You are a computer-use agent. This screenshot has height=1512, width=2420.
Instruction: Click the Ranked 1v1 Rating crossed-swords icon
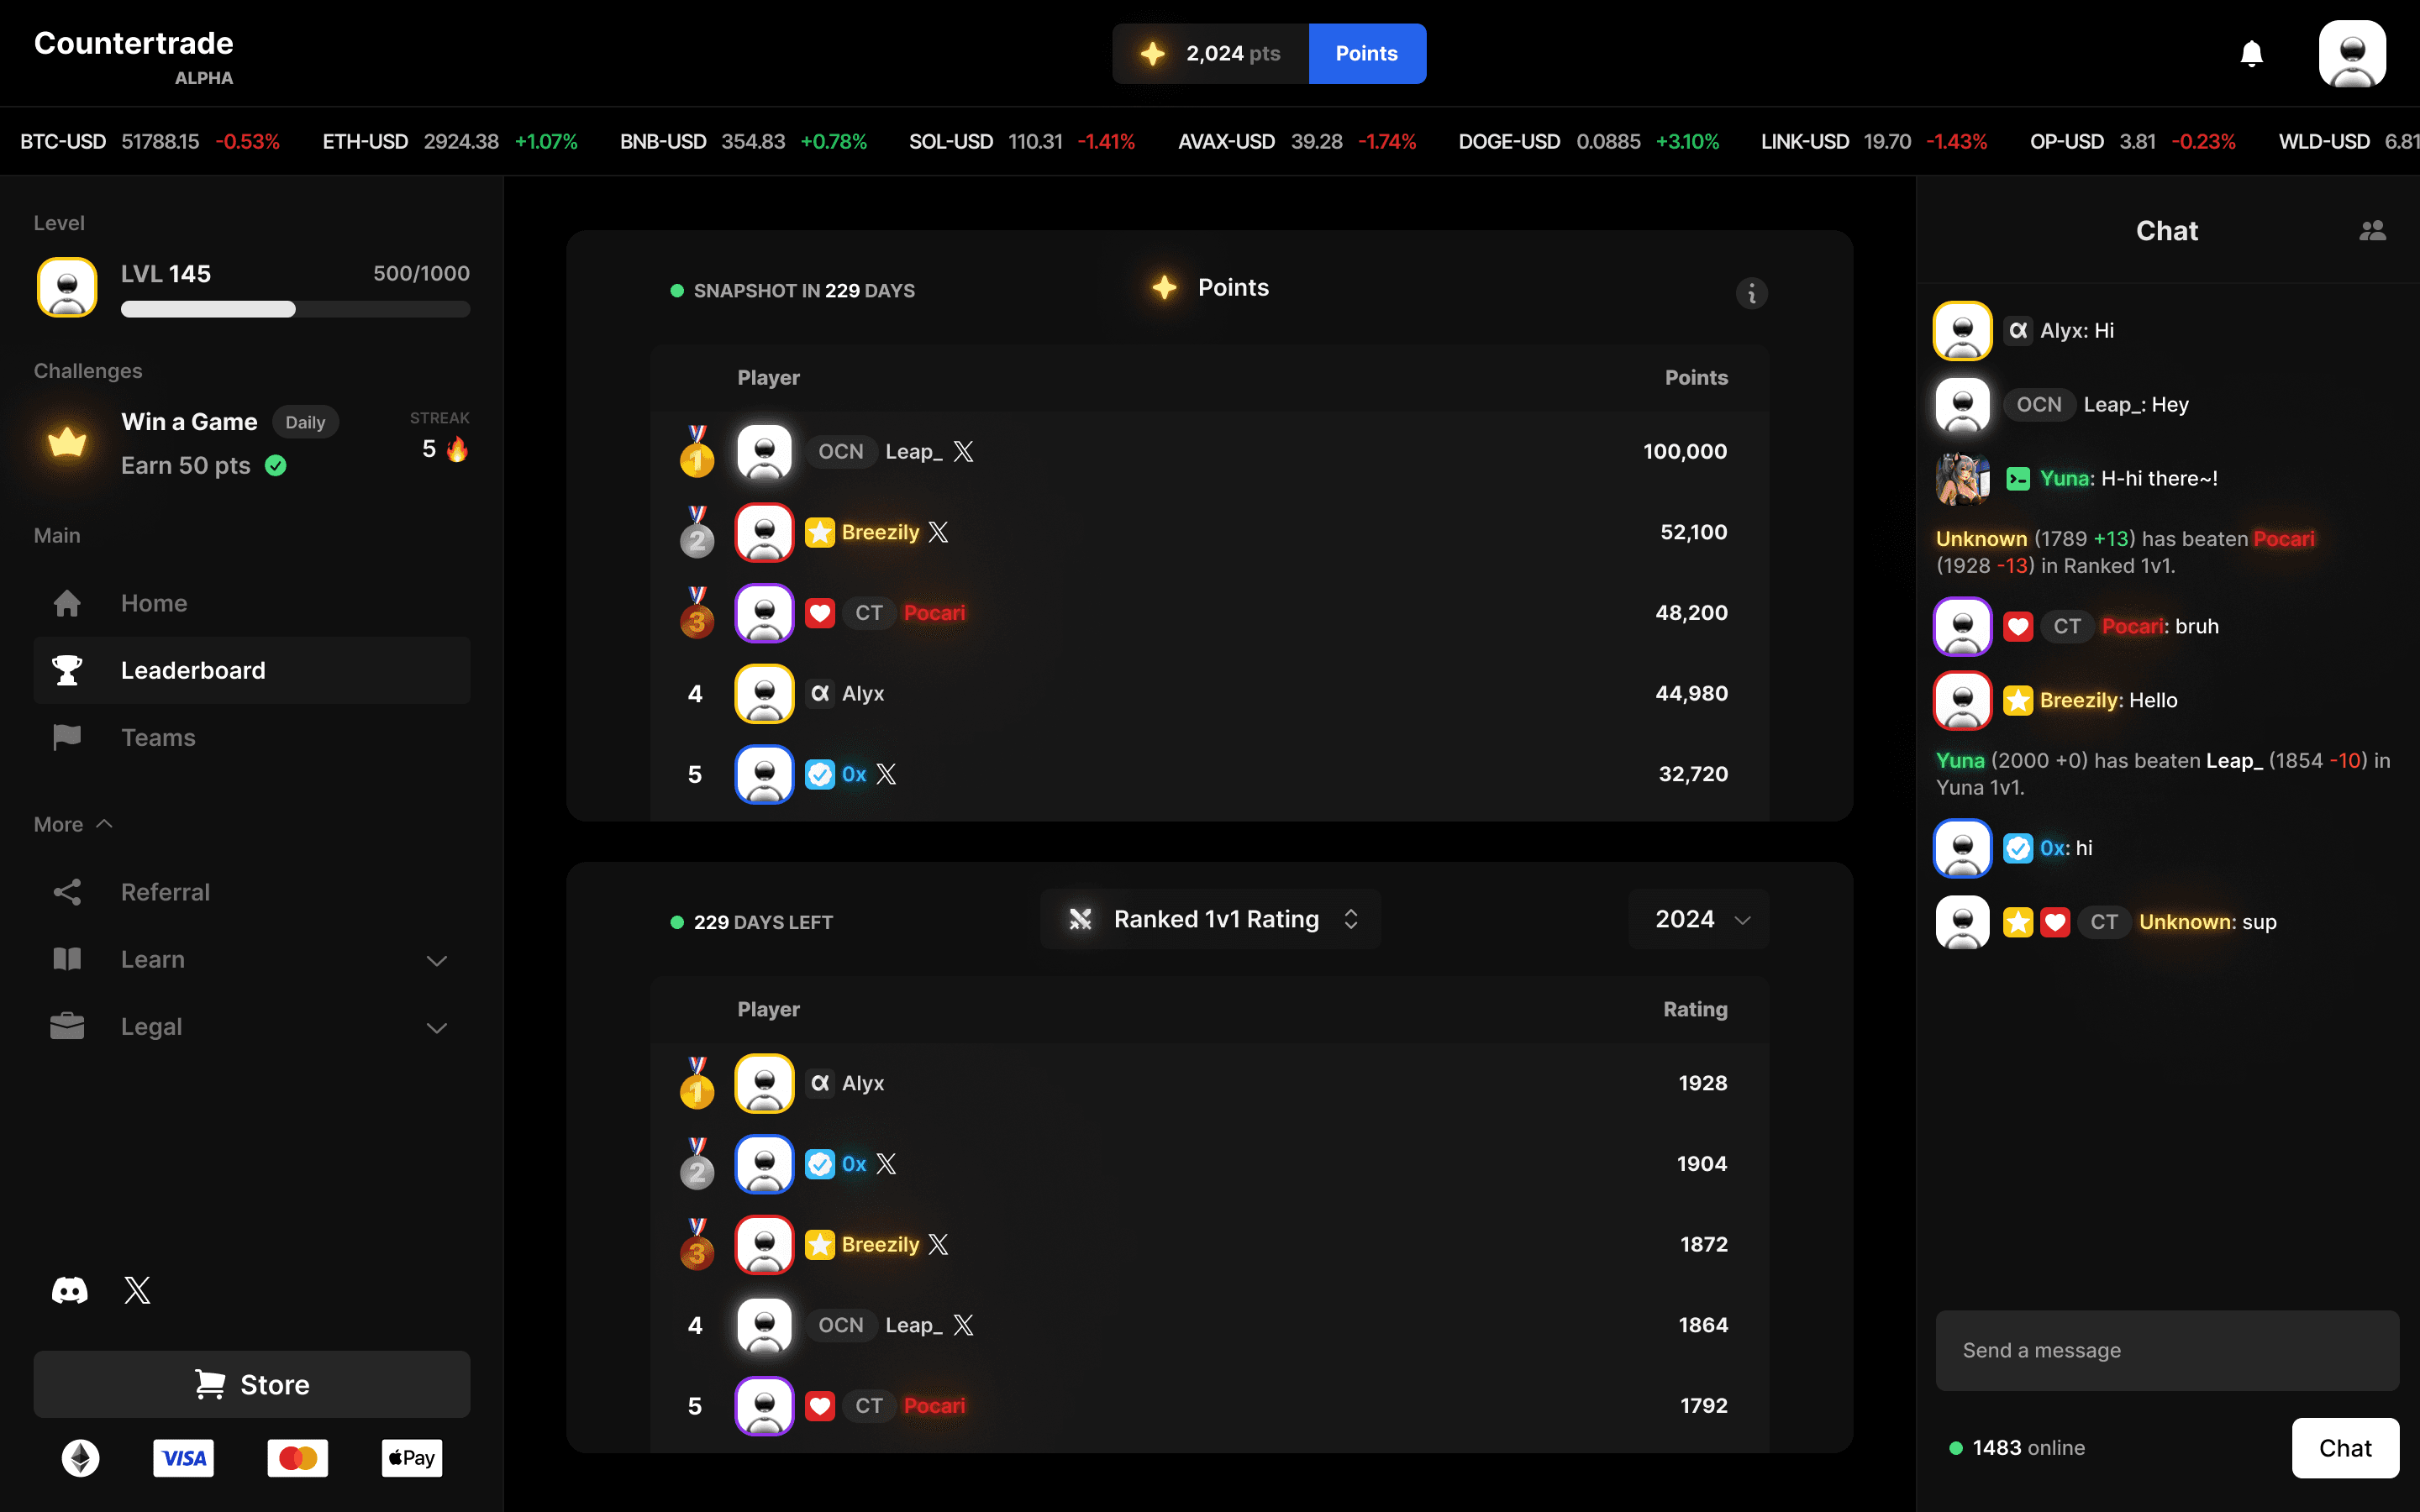point(1081,918)
